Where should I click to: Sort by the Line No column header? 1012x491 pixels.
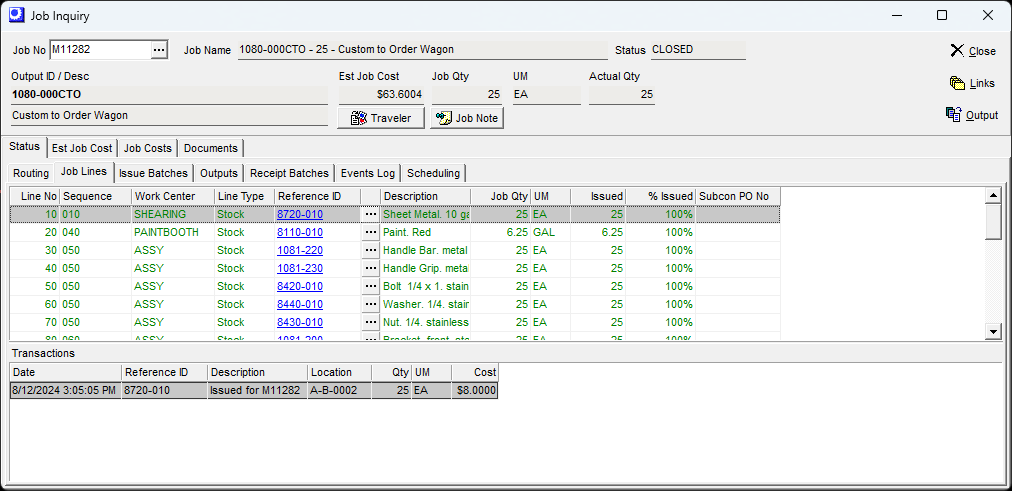coord(34,196)
